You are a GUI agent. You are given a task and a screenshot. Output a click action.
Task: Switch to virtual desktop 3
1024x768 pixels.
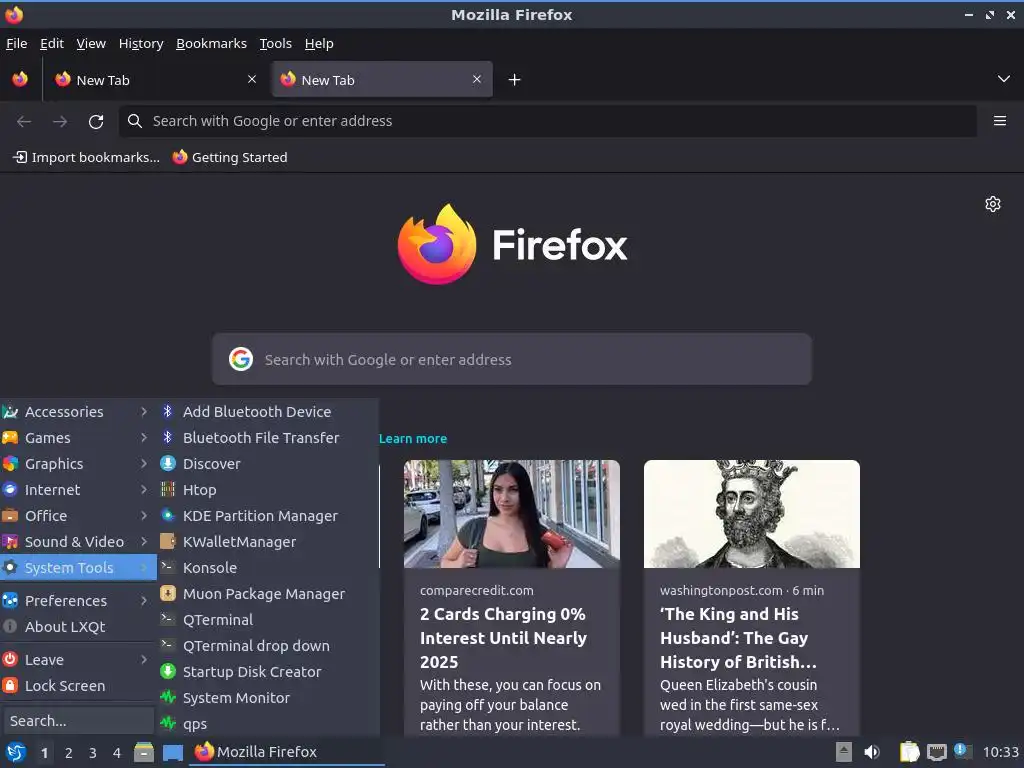pos(93,753)
